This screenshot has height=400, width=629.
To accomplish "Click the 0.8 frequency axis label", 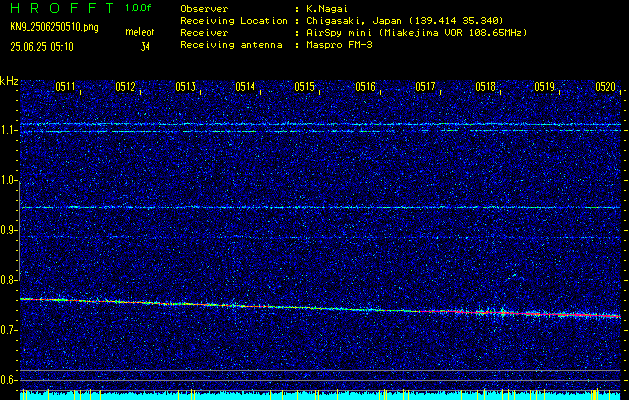I will tap(8, 280).
